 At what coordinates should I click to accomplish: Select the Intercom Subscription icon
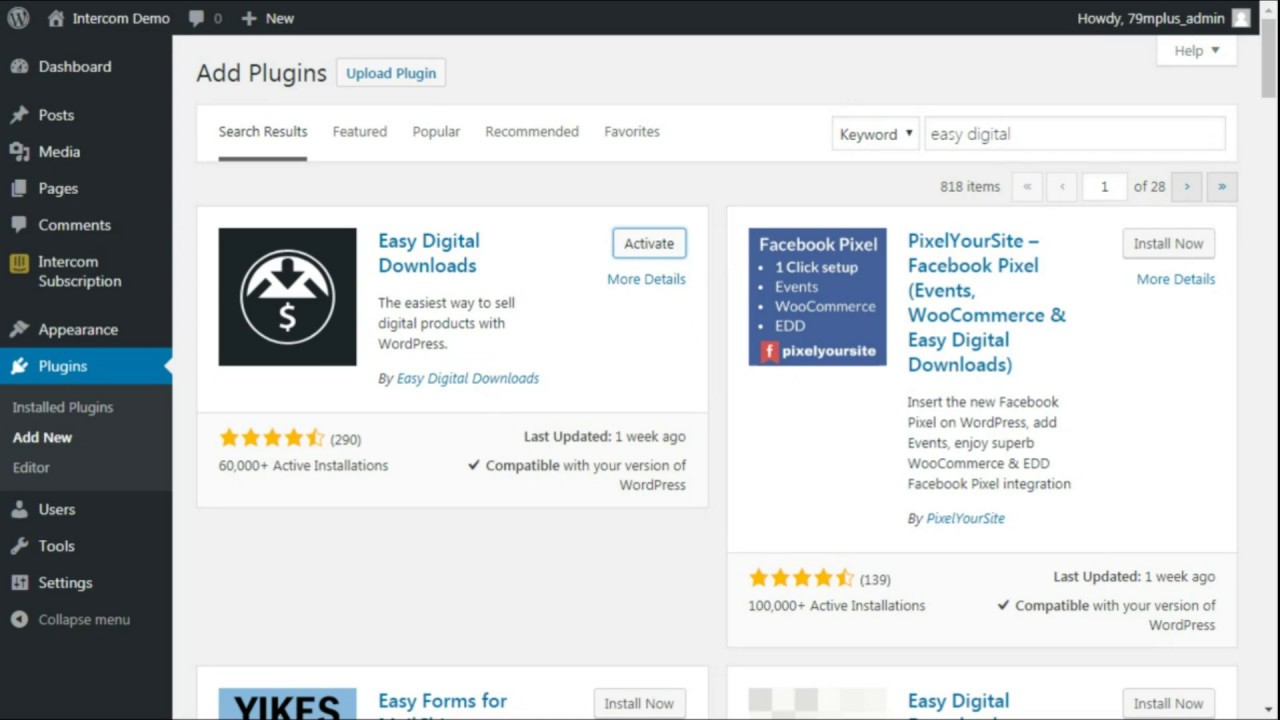pos(19,264)
